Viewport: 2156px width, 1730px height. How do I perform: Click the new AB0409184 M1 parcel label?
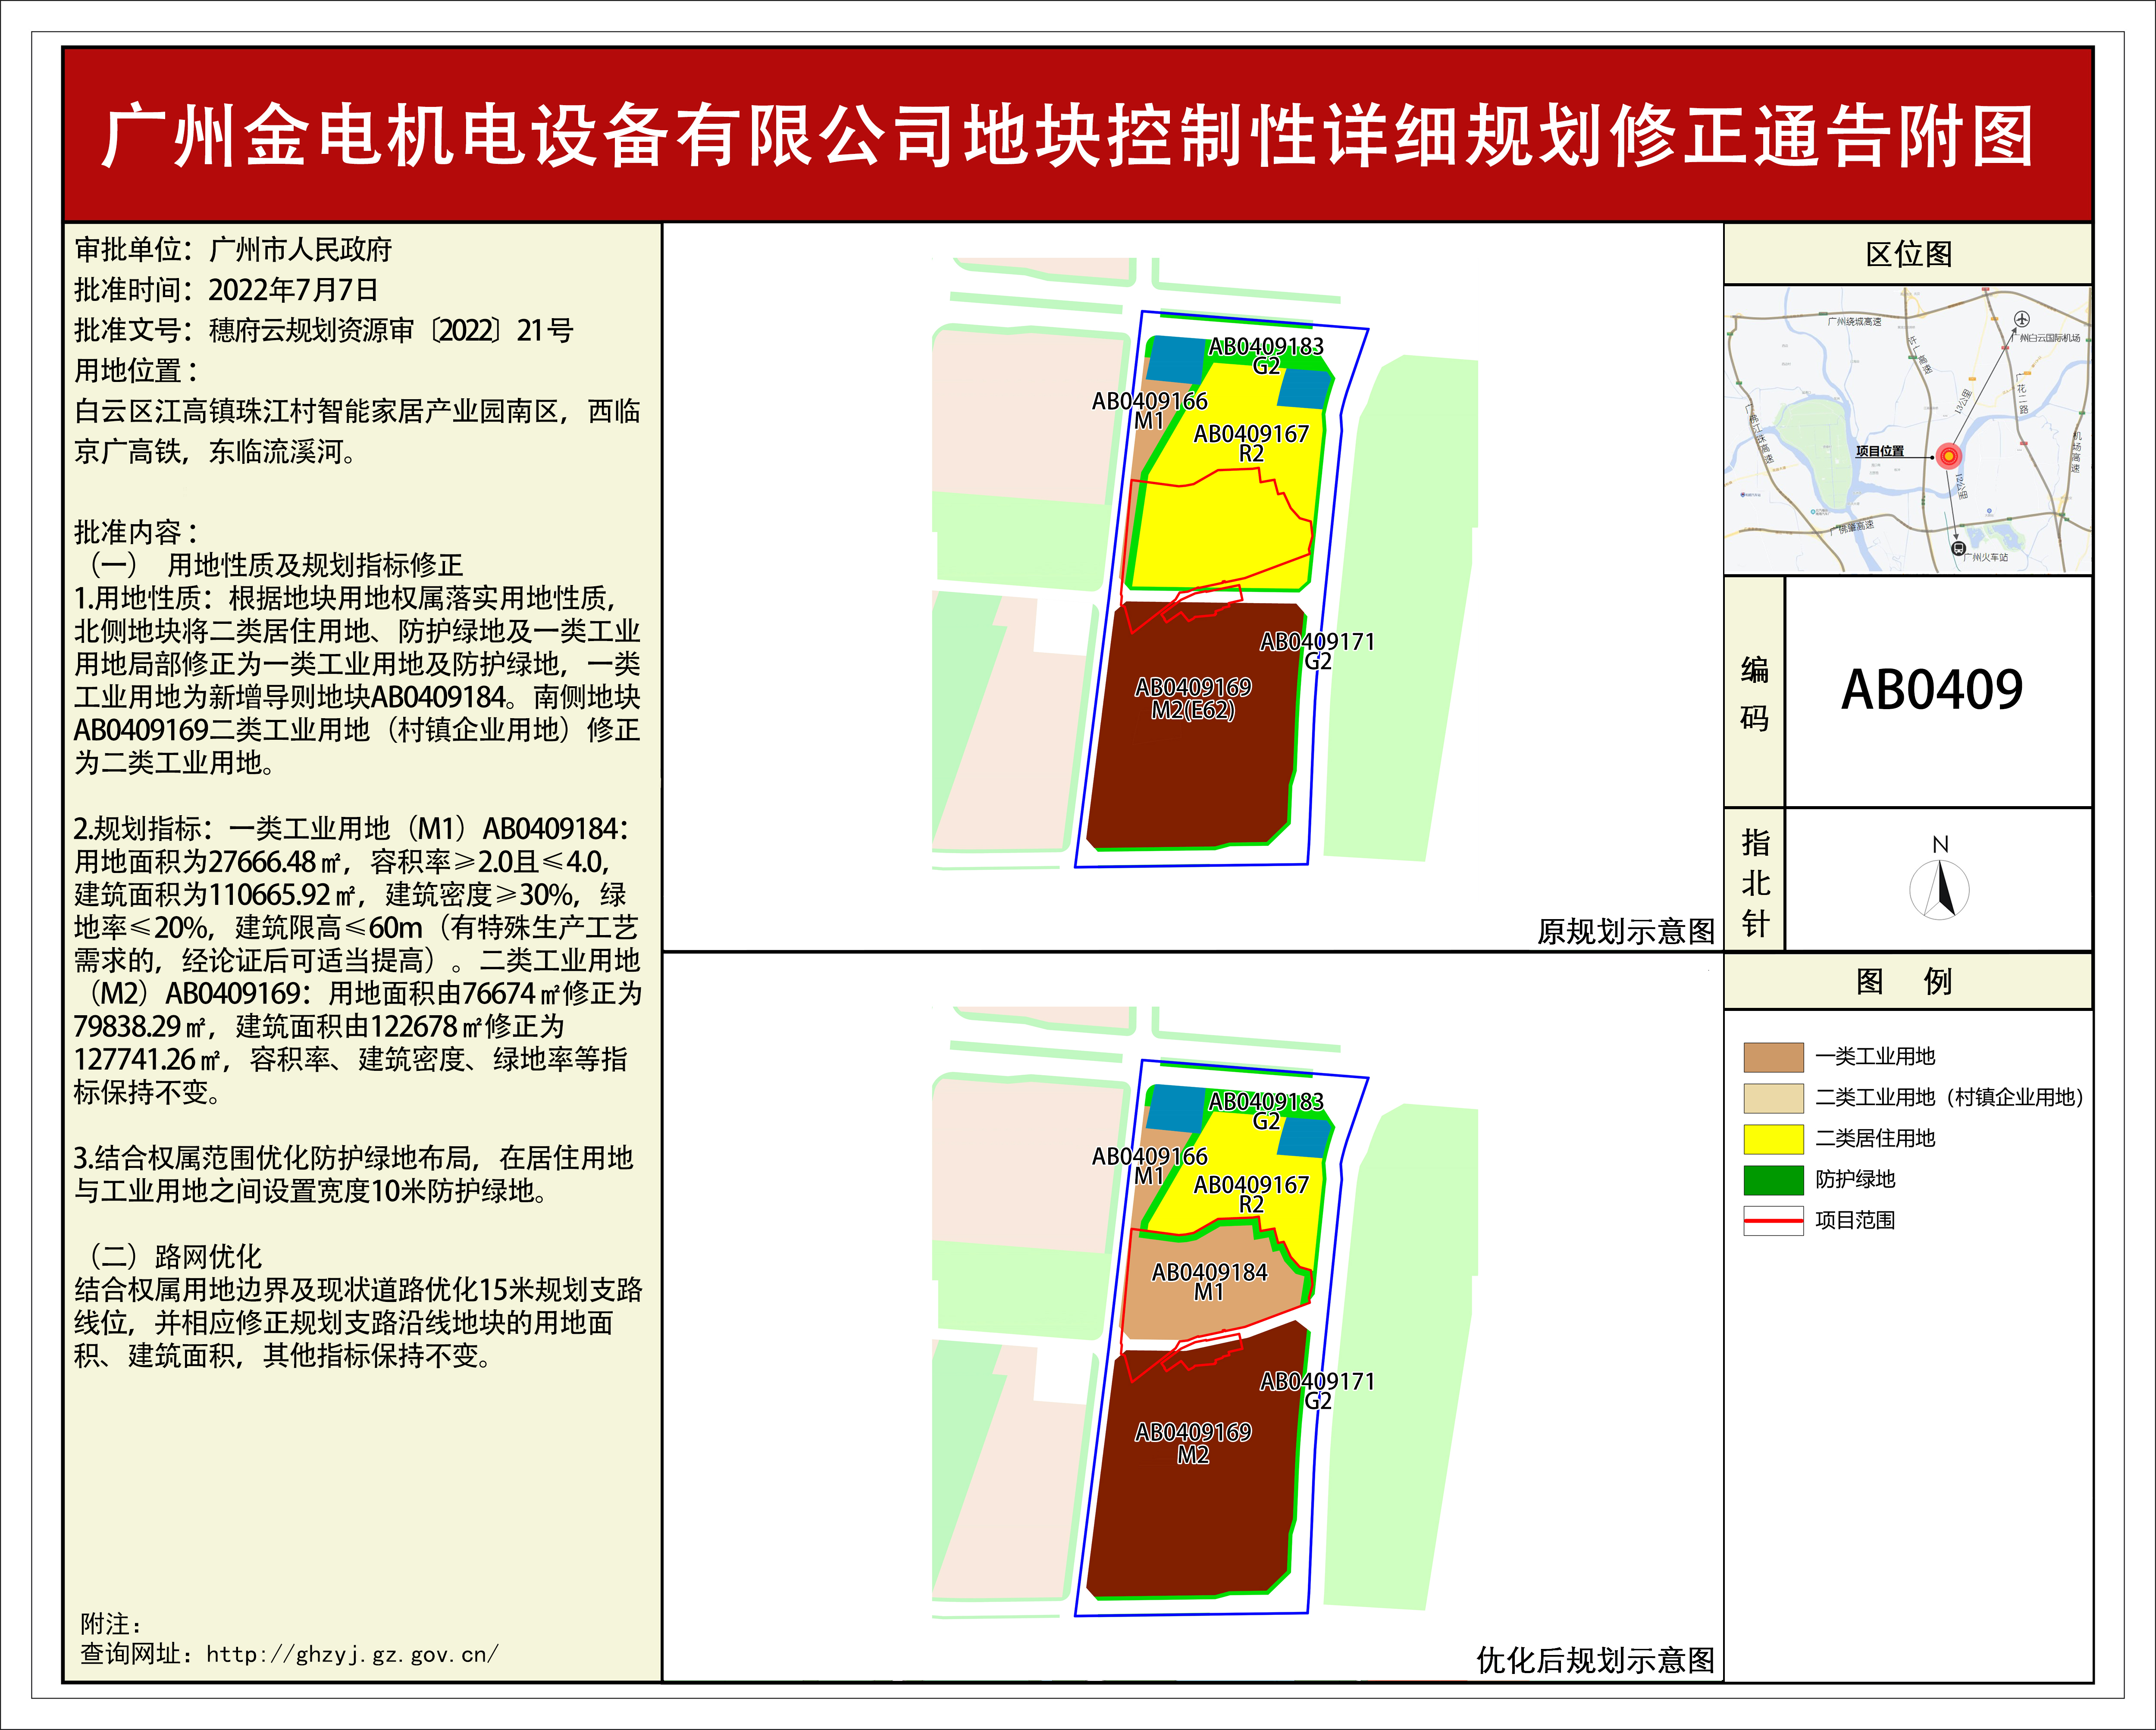[1209, 1282]
